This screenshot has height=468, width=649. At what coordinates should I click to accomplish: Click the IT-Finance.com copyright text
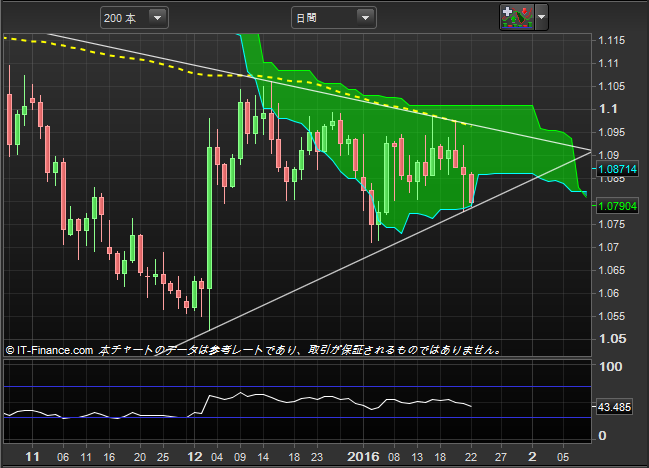pos(49,350)
